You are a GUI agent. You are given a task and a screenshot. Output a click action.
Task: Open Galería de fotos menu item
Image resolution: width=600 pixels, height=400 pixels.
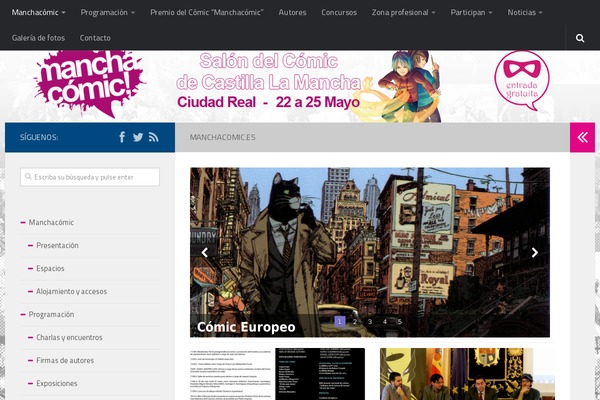click(38, 38)
